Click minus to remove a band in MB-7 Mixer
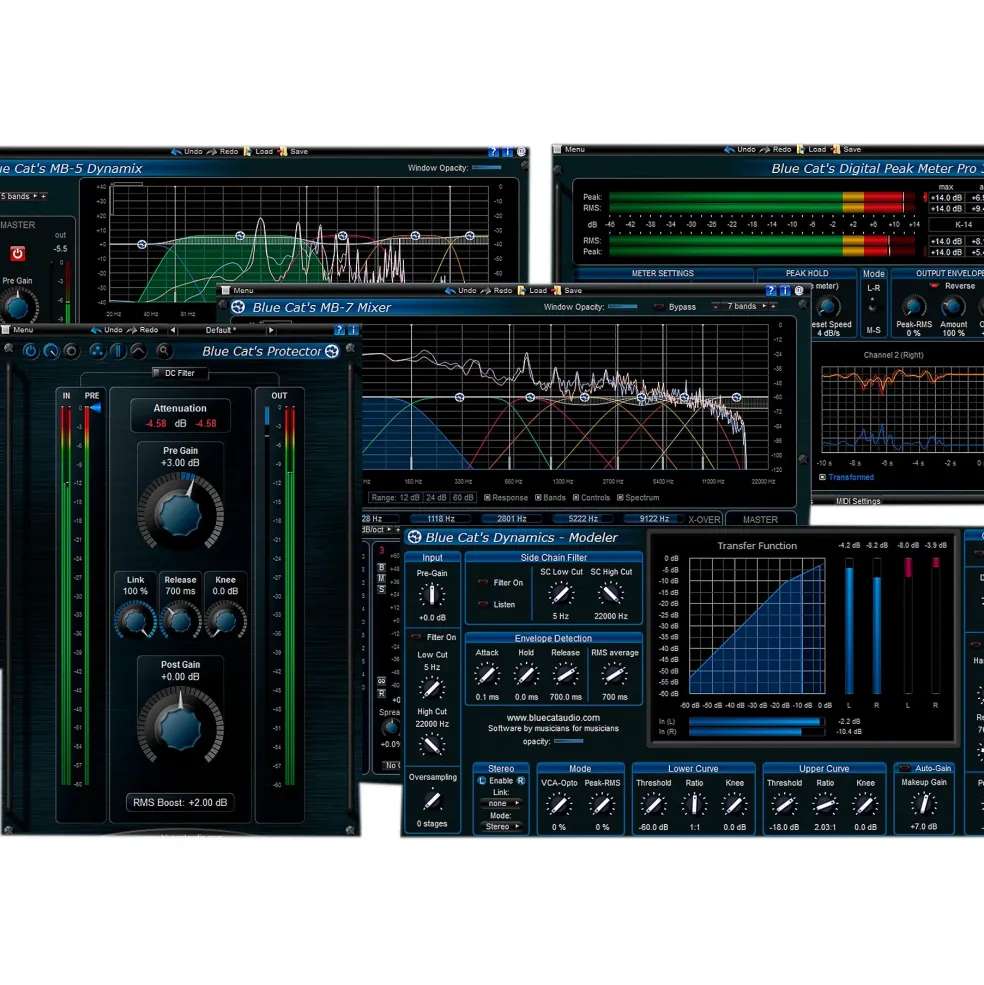Screen dimensions: 984x985 click(x=716, y=307)
